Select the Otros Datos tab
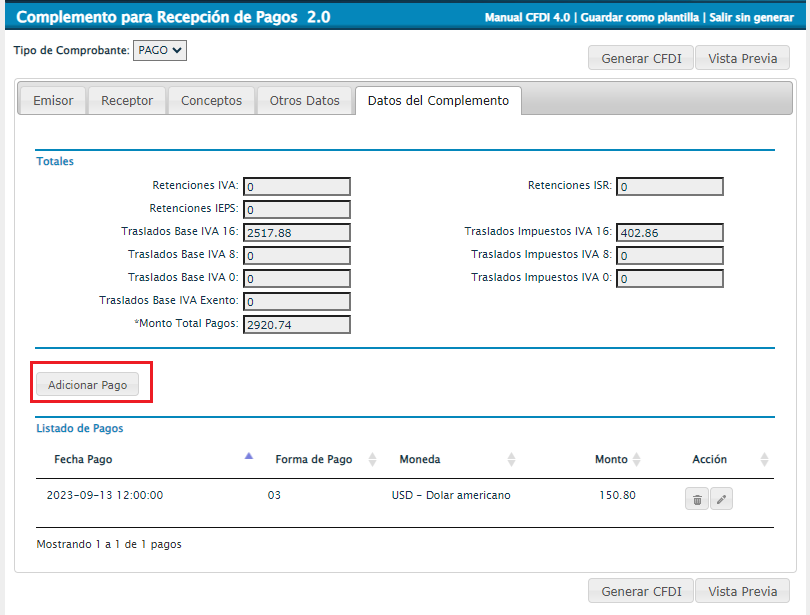810x615 pixels. click(x=305, y=101)
